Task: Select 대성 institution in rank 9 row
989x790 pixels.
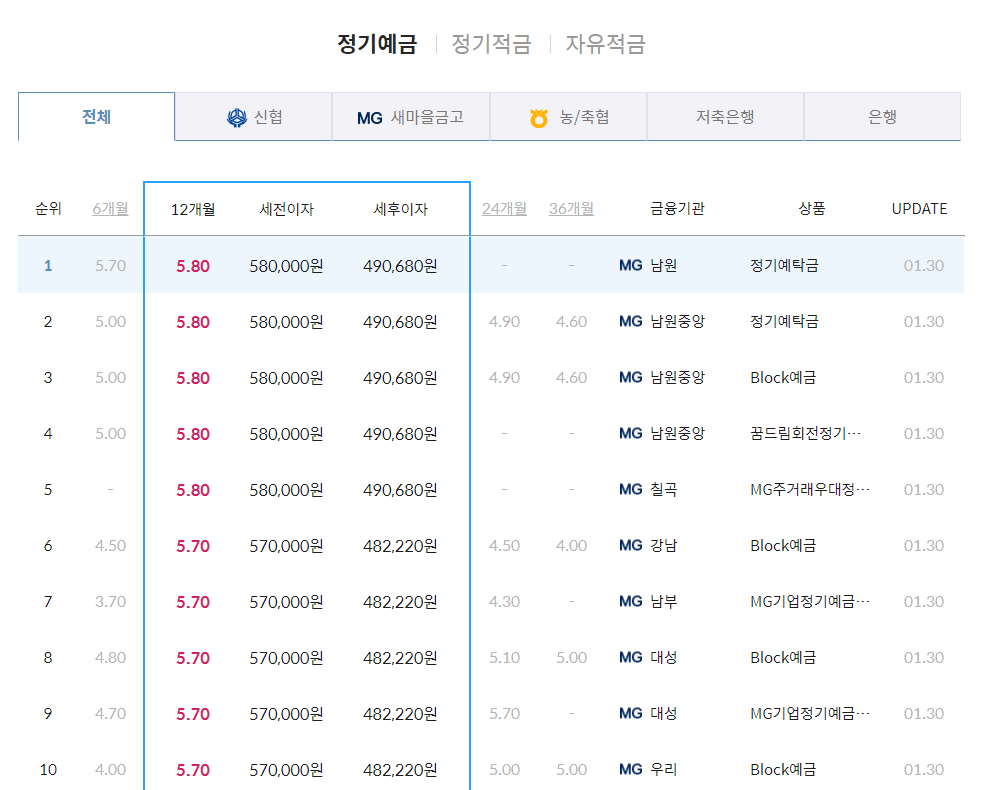Action: (664, 713)
